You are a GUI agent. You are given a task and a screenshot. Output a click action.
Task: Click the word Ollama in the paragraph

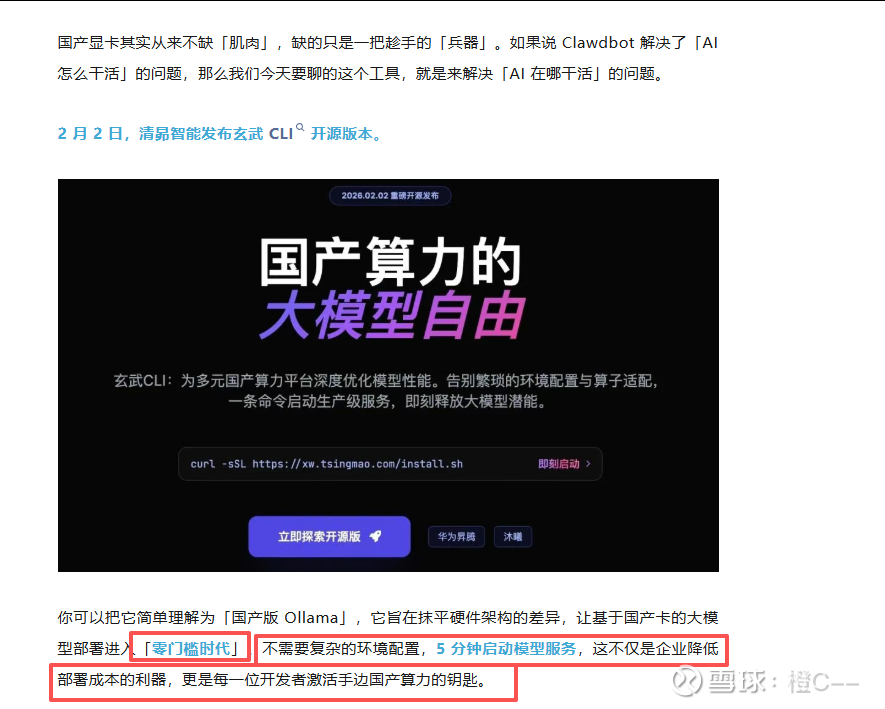[x=311, y=618]
